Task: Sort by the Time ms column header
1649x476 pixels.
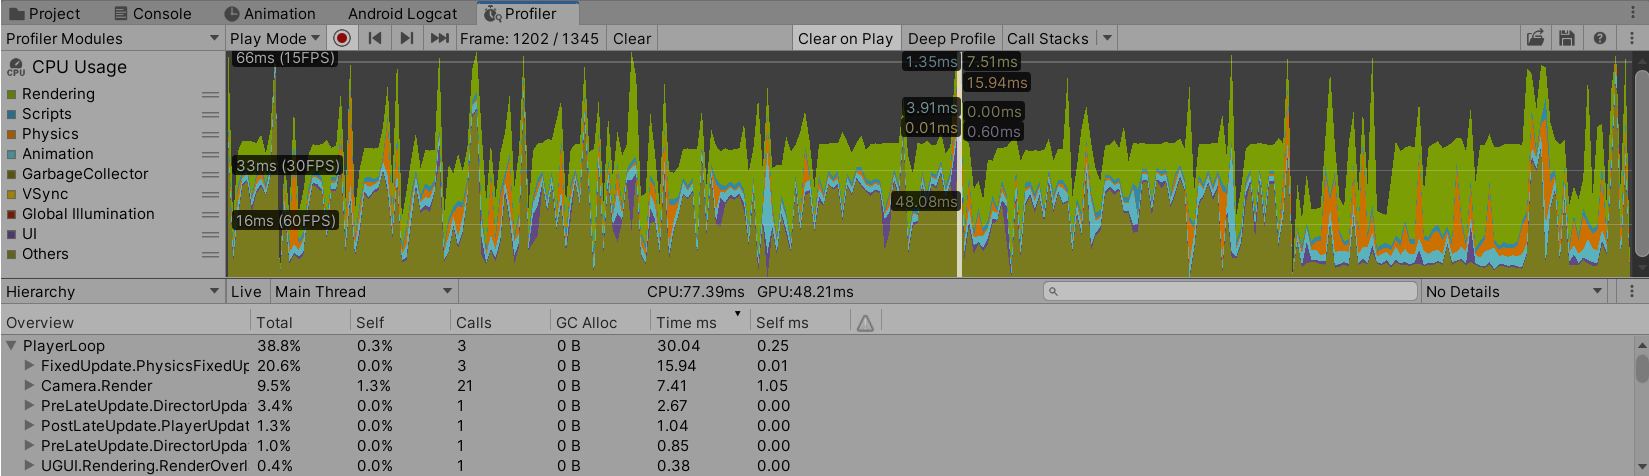Action: (x=700, y=322)
